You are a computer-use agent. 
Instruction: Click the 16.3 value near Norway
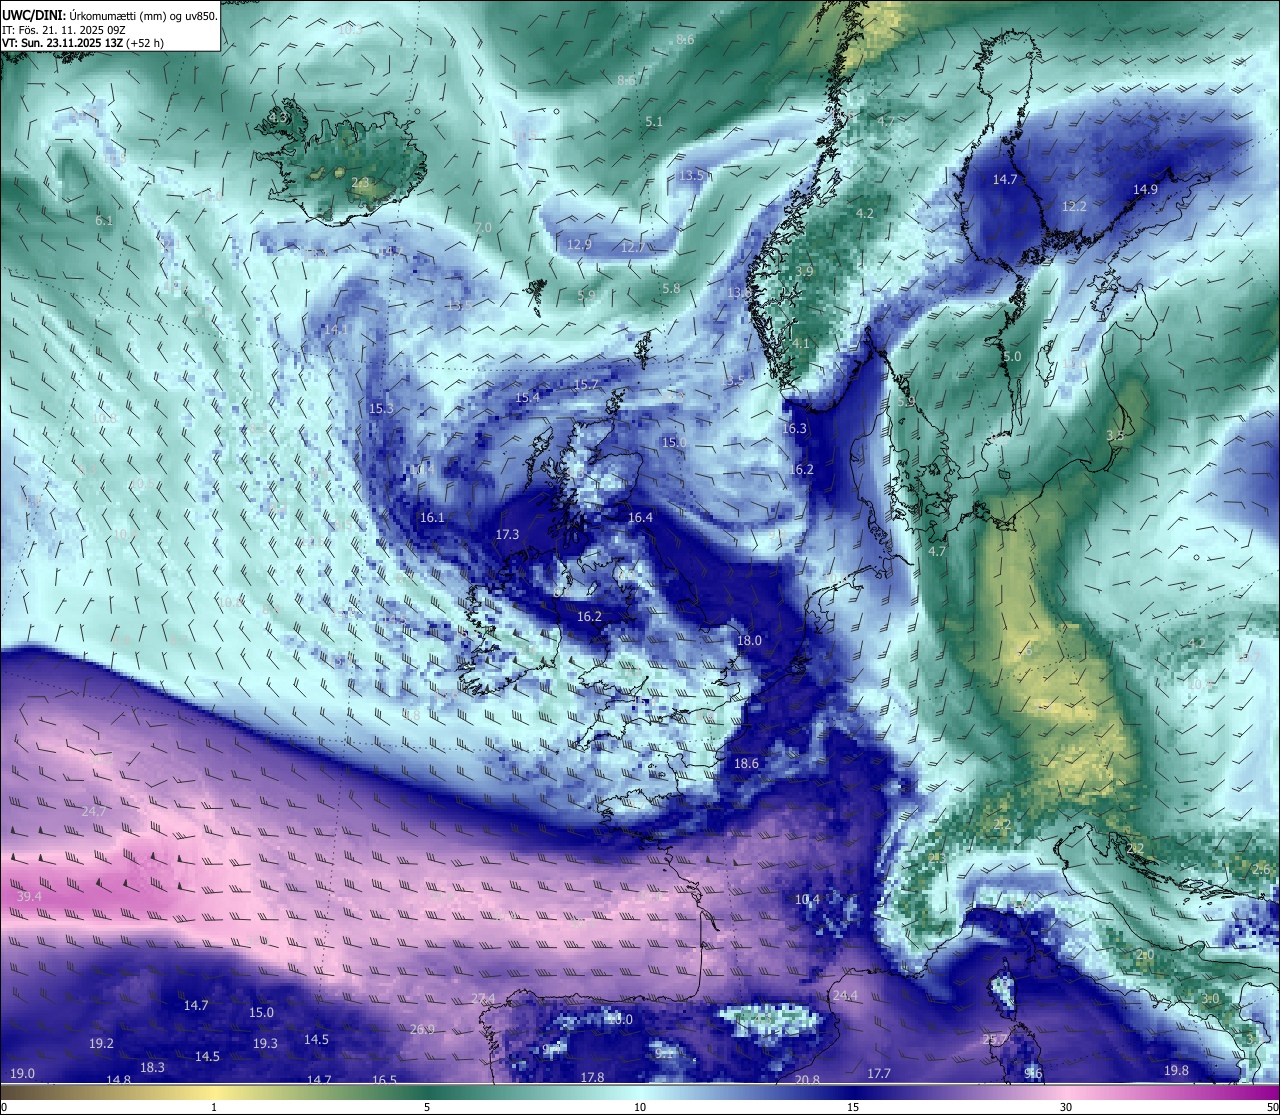(794, 428)
